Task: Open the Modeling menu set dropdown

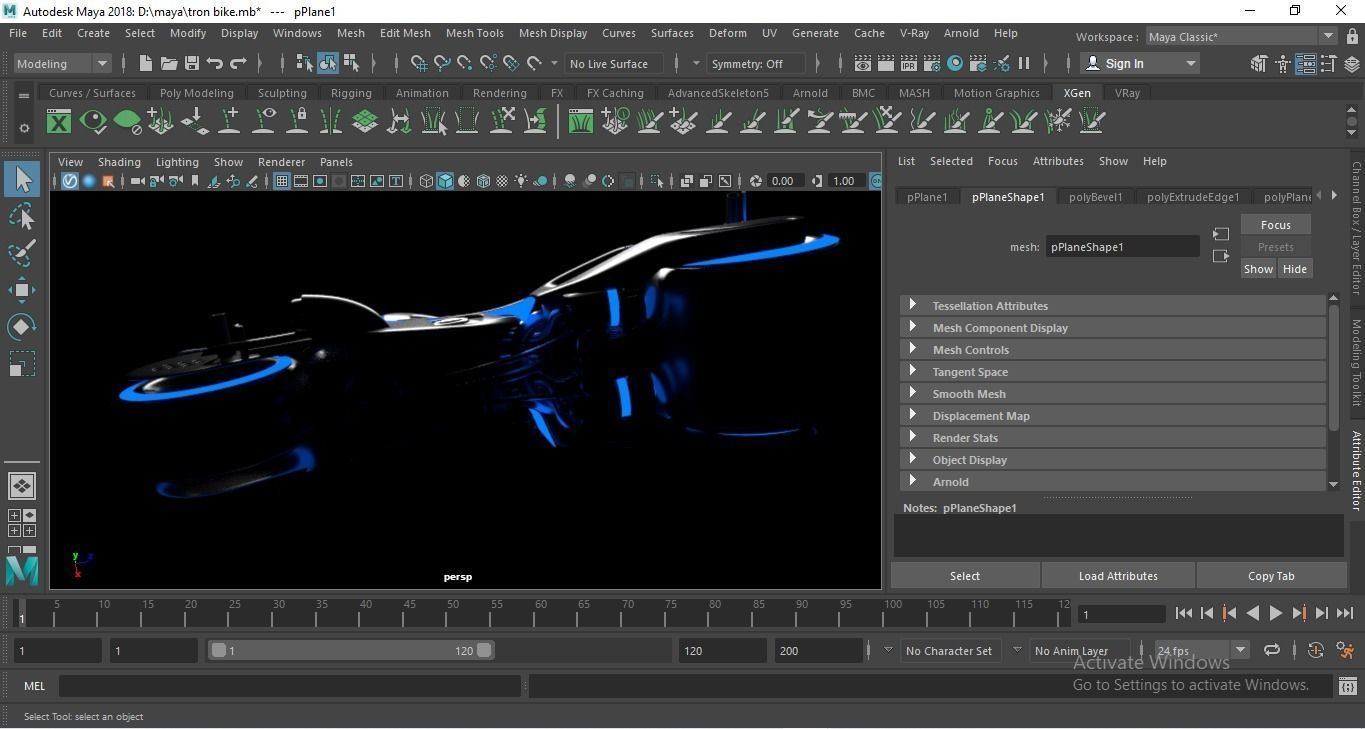Action: [62, 63]
